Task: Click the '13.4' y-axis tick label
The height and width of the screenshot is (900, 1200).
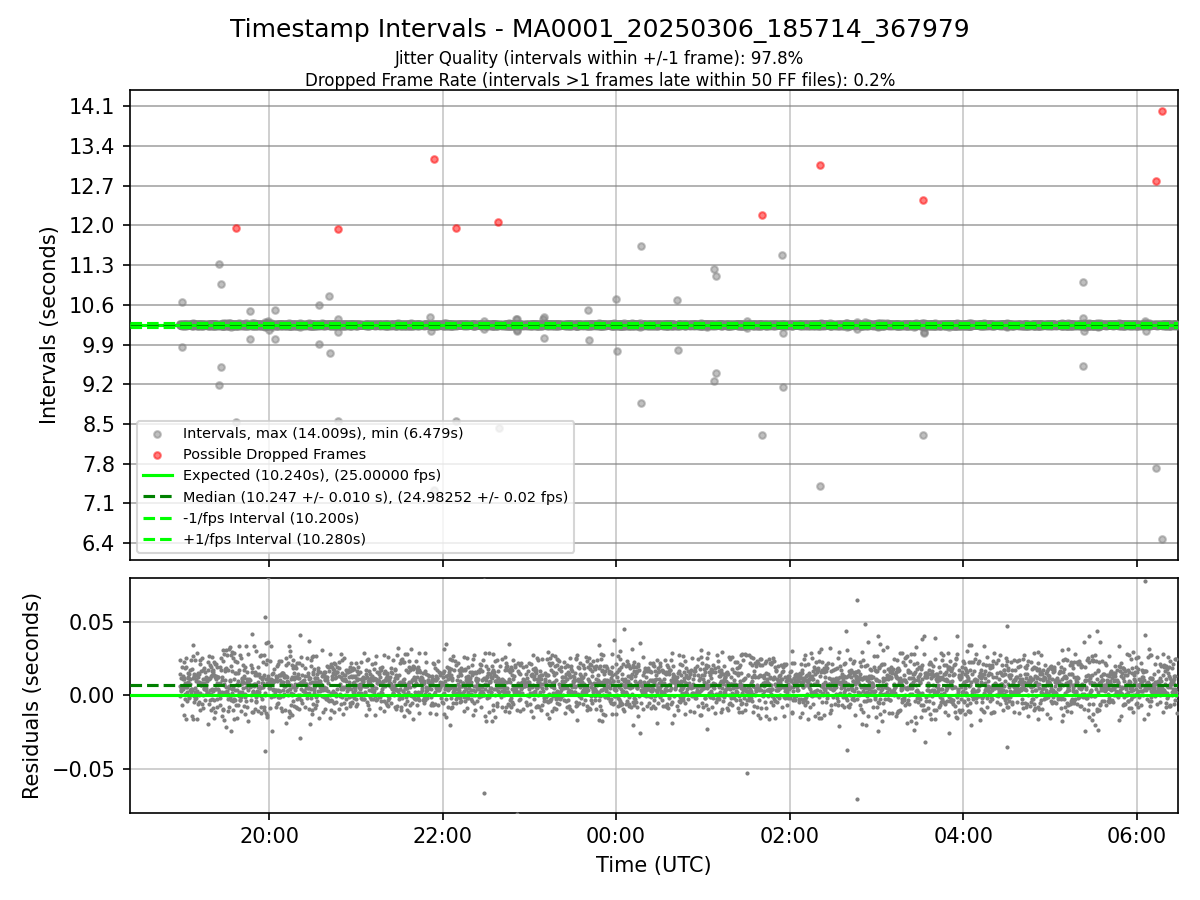Action: (x=92, y=147)
